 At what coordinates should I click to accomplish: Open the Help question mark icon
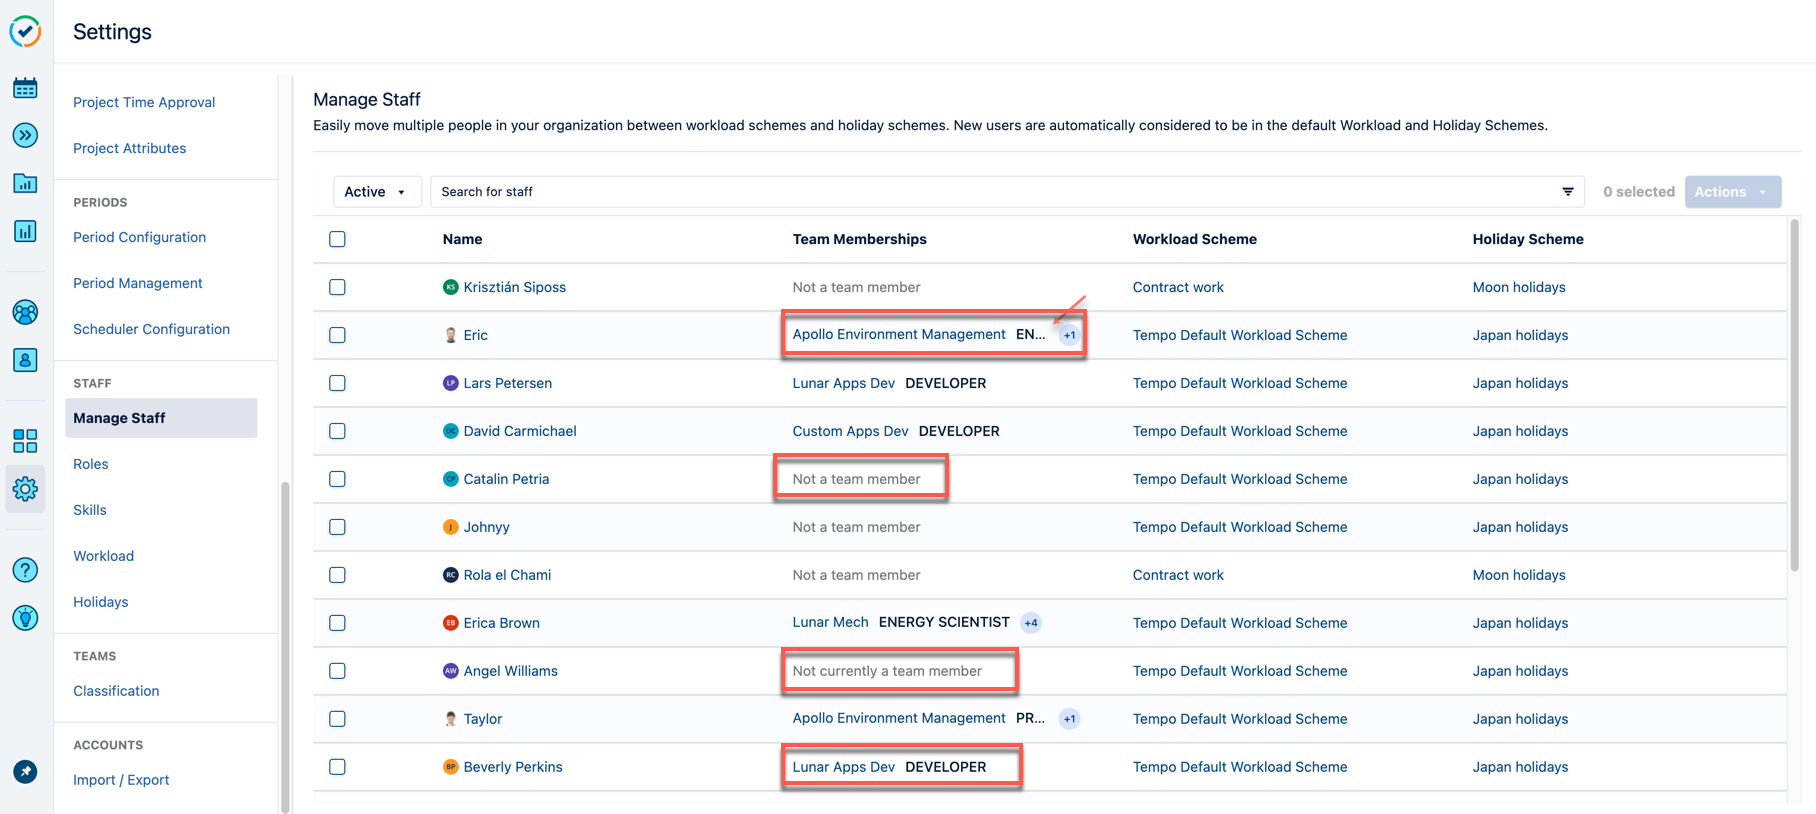pyautogui.click(x=25, y=570)
